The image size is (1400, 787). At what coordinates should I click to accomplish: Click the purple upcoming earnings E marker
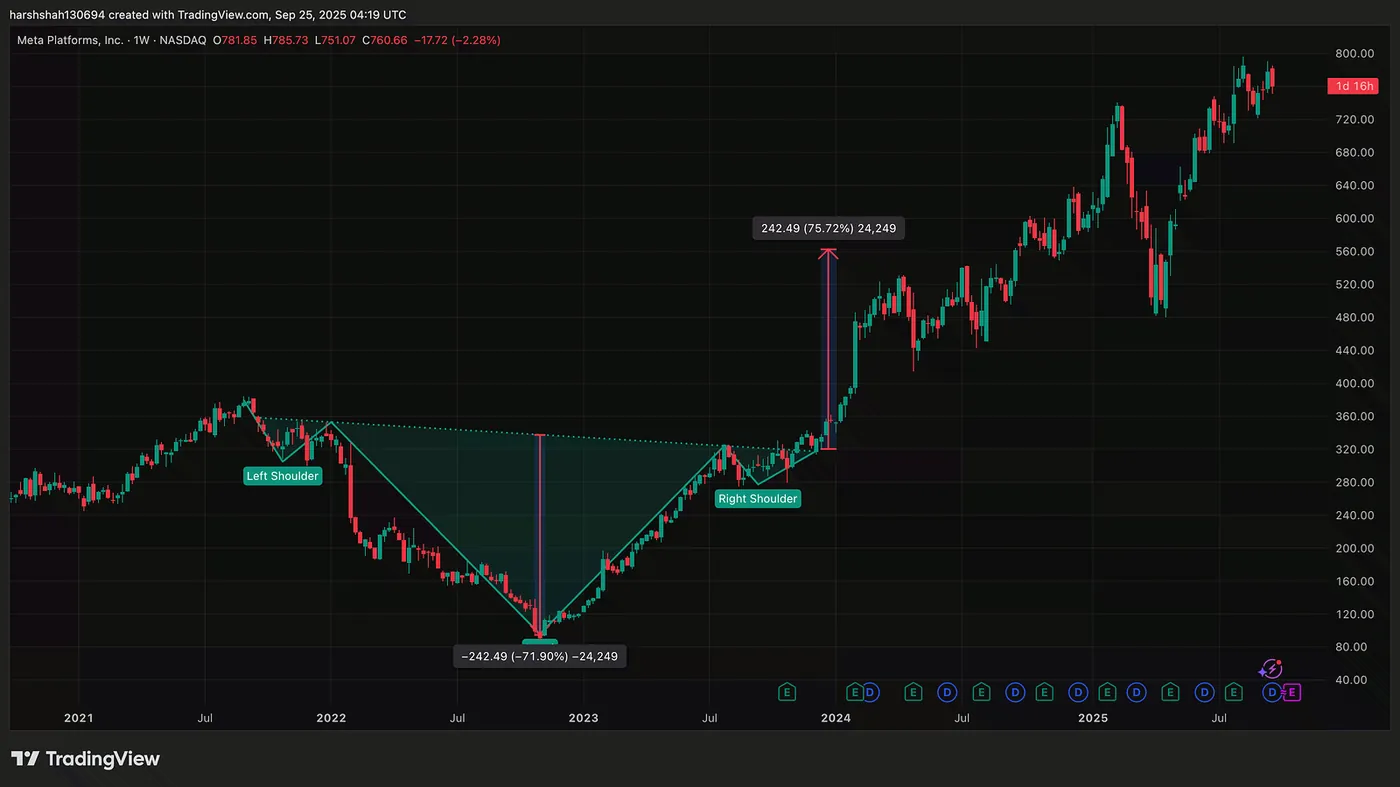click(x=1292, y=692)
